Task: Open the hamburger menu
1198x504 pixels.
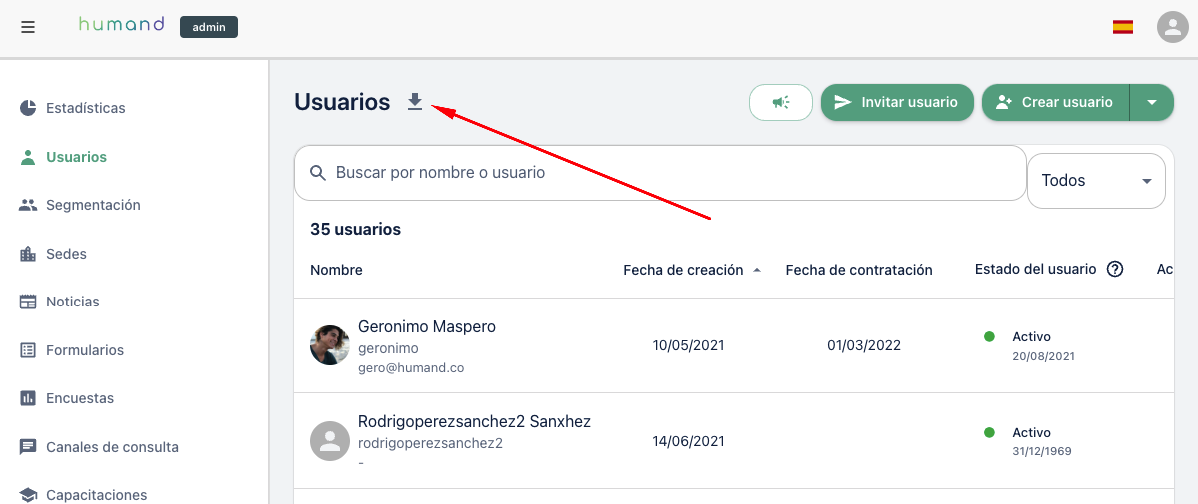Action: coord(28,27)
